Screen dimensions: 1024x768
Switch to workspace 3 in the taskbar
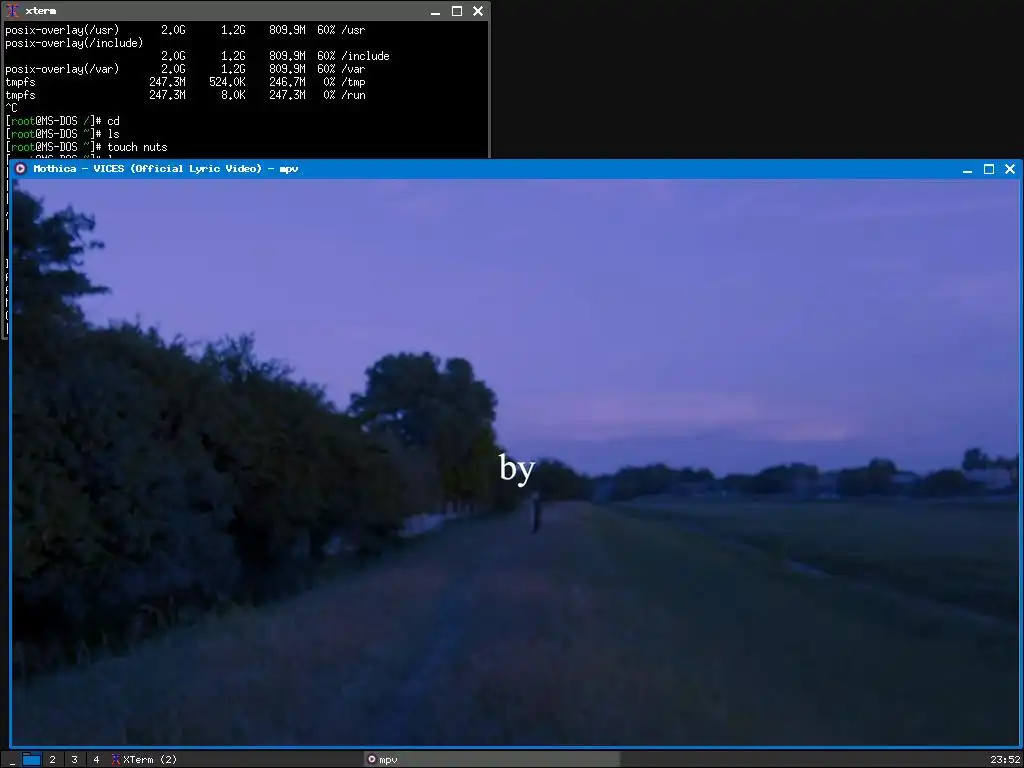click(74, 760)
